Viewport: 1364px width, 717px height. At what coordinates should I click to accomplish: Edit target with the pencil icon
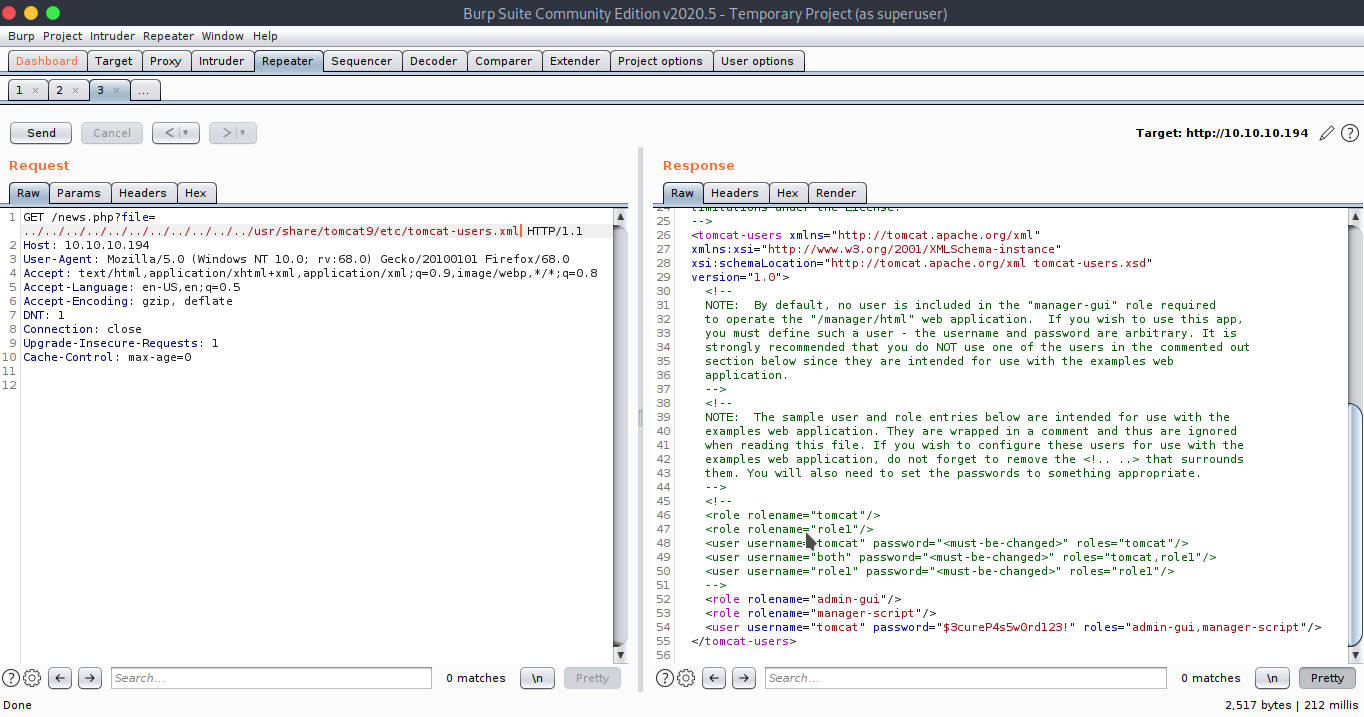point(1327,133)
